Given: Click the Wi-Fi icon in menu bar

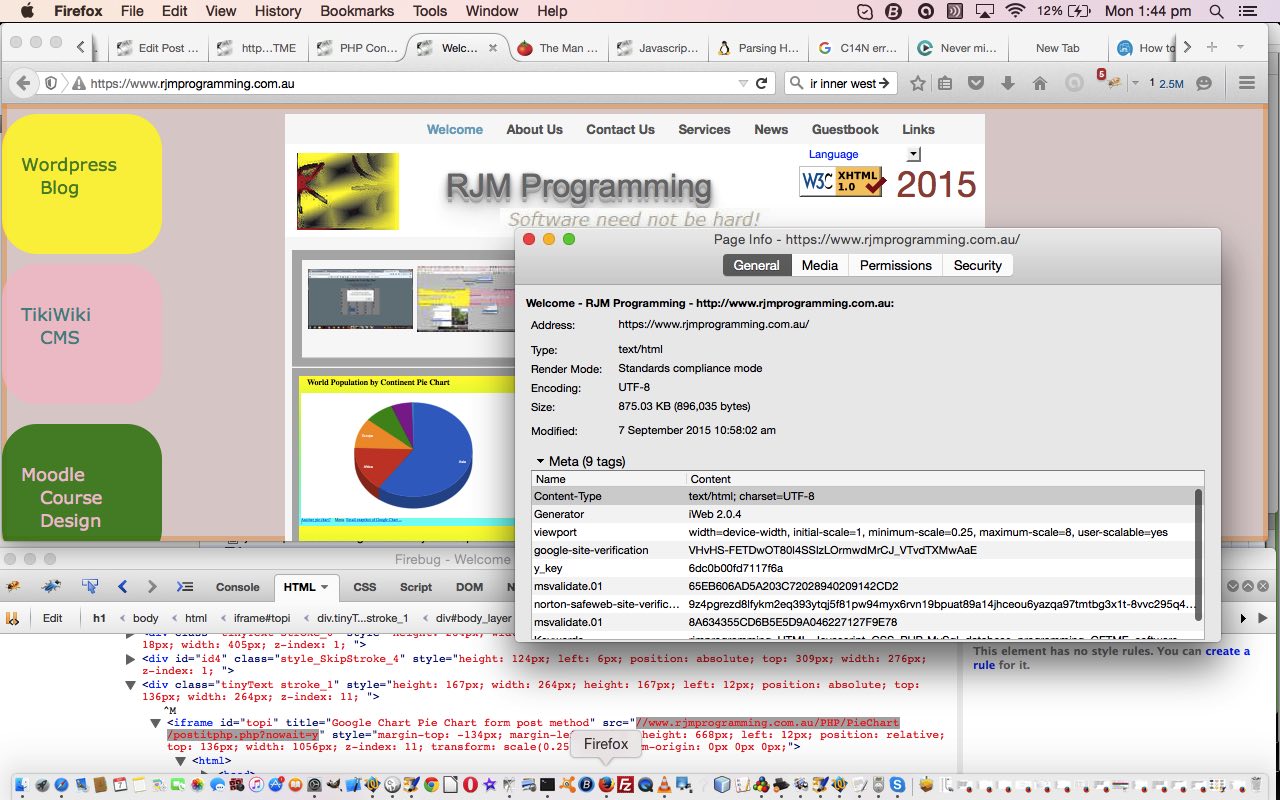Looking at the screenshot, I should click(1015, 11).
